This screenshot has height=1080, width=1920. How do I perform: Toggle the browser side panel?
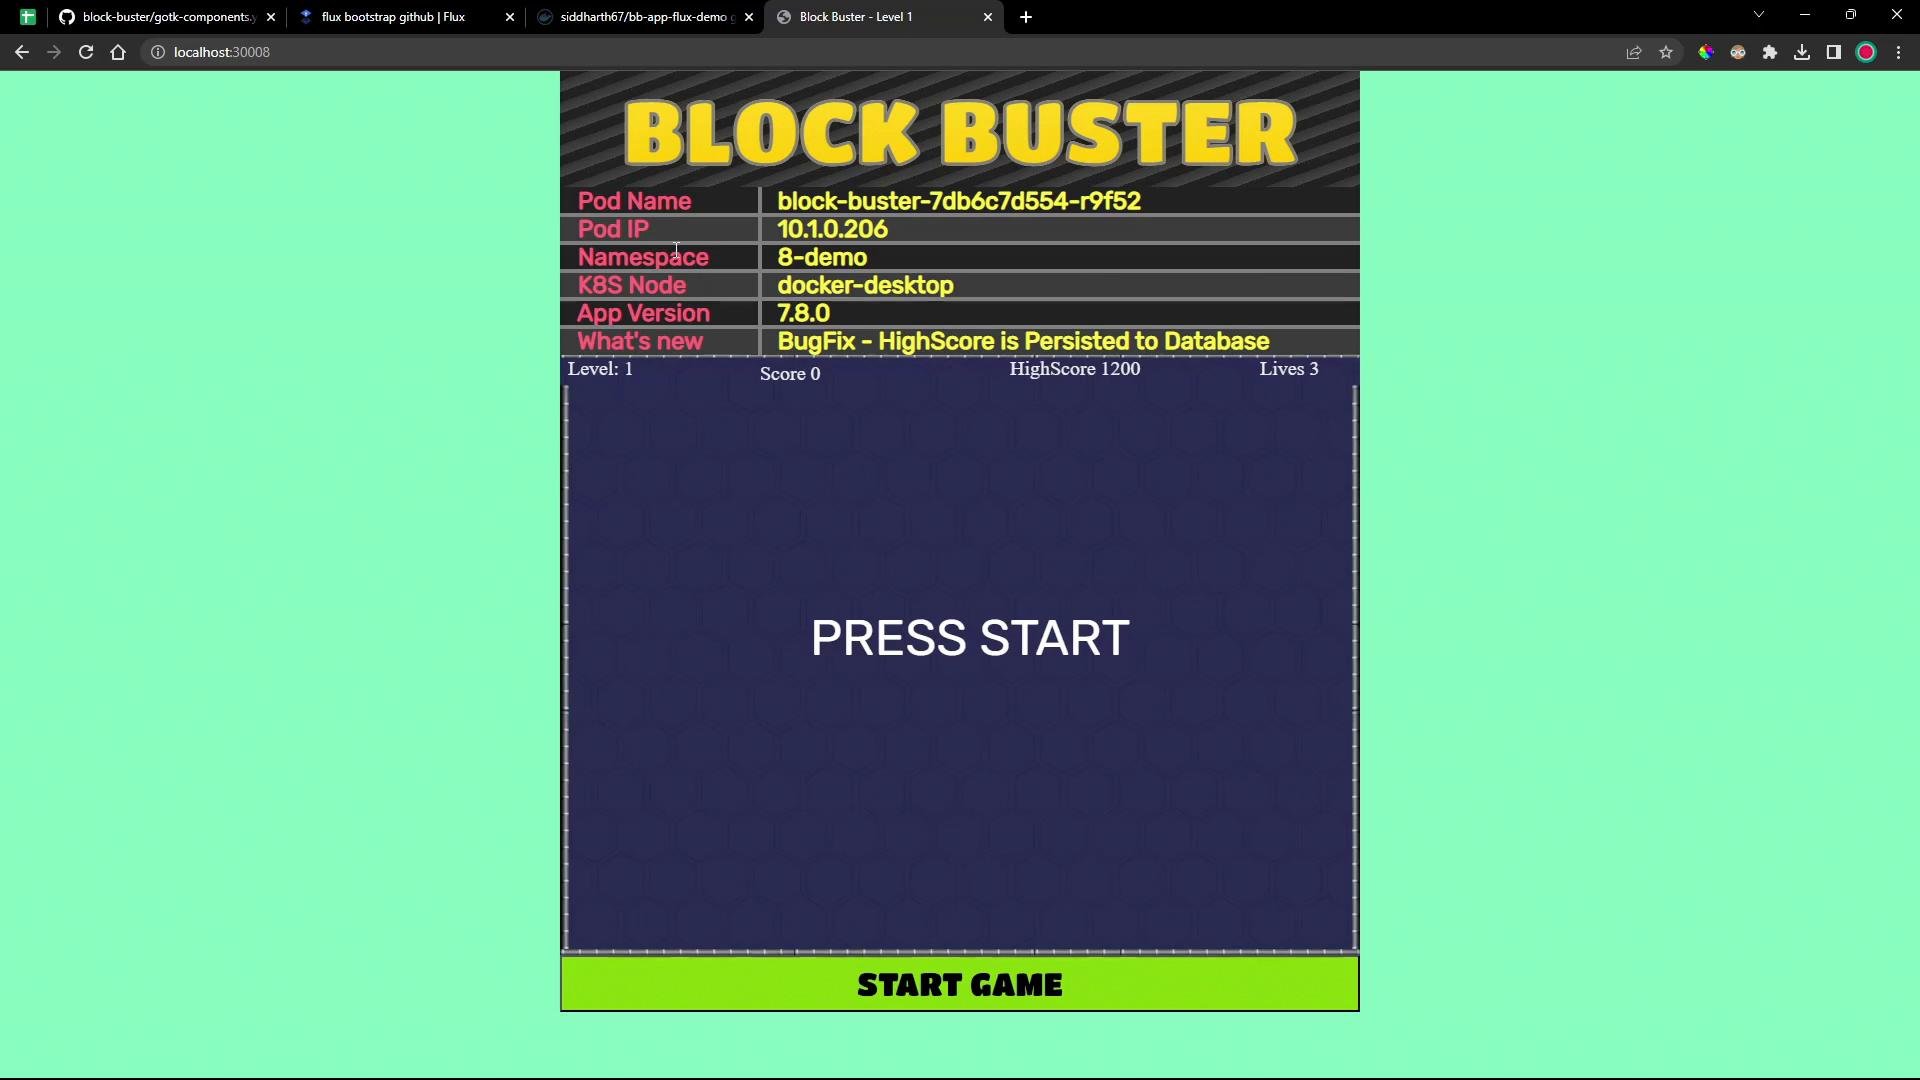(1834, 52)
